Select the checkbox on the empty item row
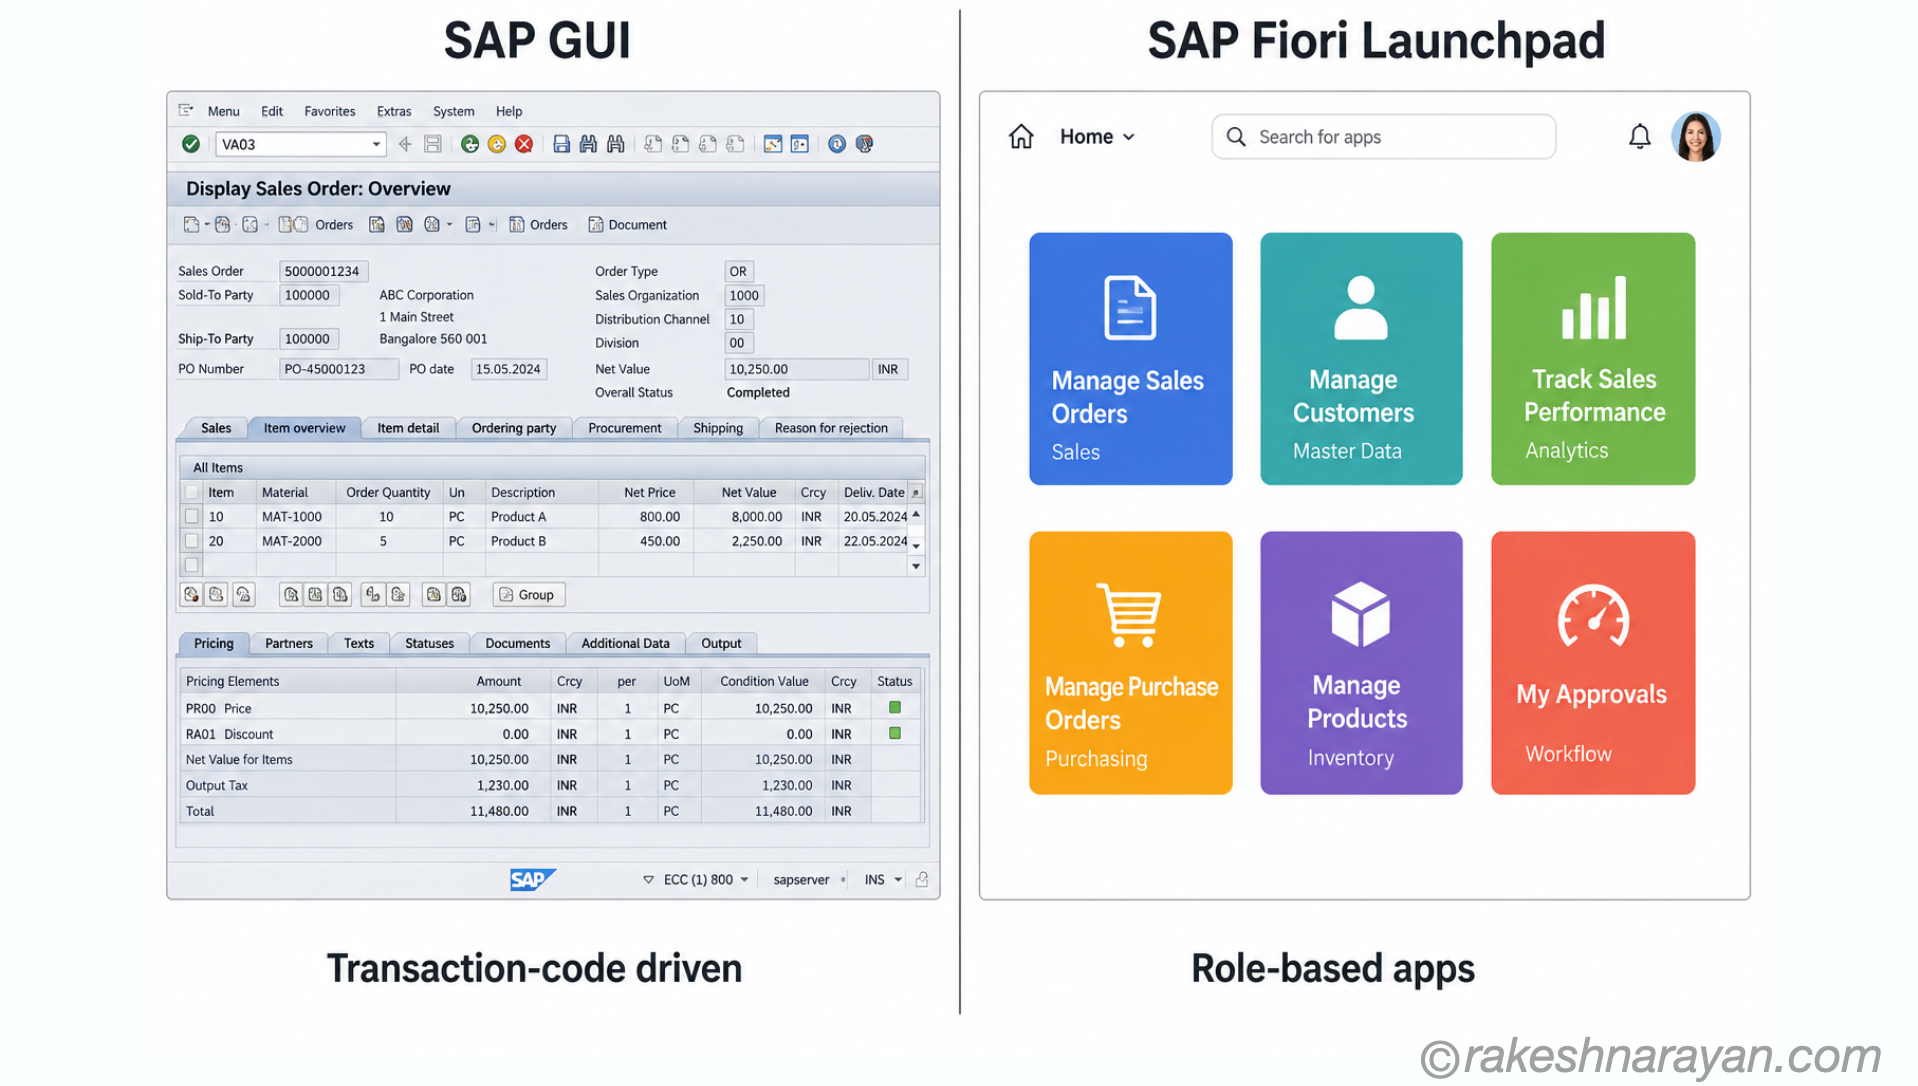The width and height of the screenshot is (1918, 1086). pos(191,564)
